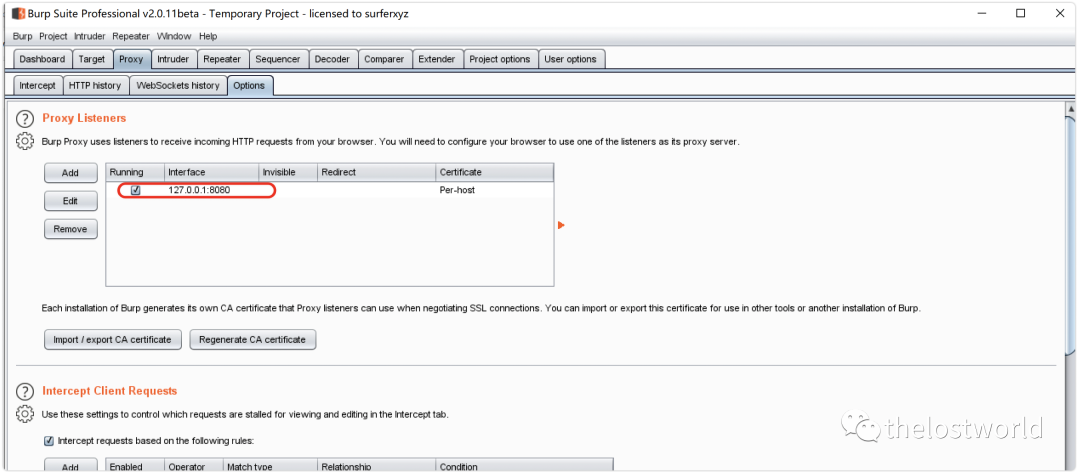Open the Project menu
Viewport: 1080px width, 474px height.
coord(53,37)
